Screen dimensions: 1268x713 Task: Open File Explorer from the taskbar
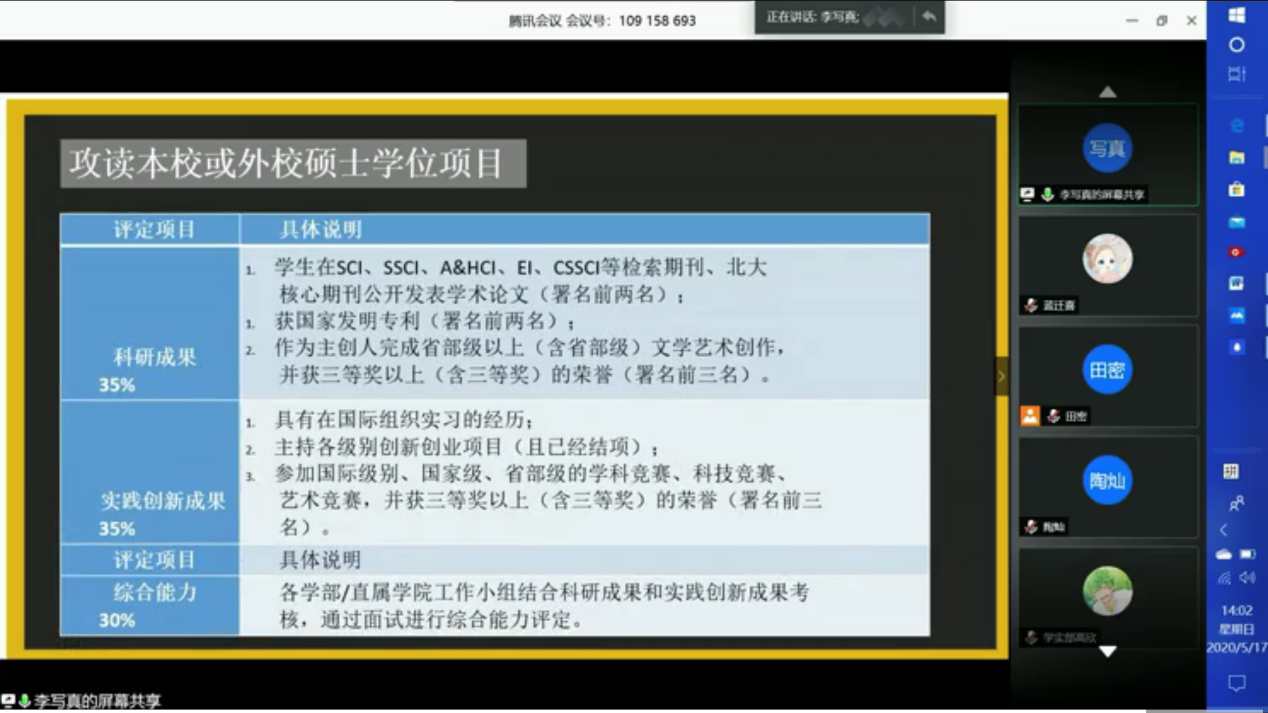(1237, 157)
